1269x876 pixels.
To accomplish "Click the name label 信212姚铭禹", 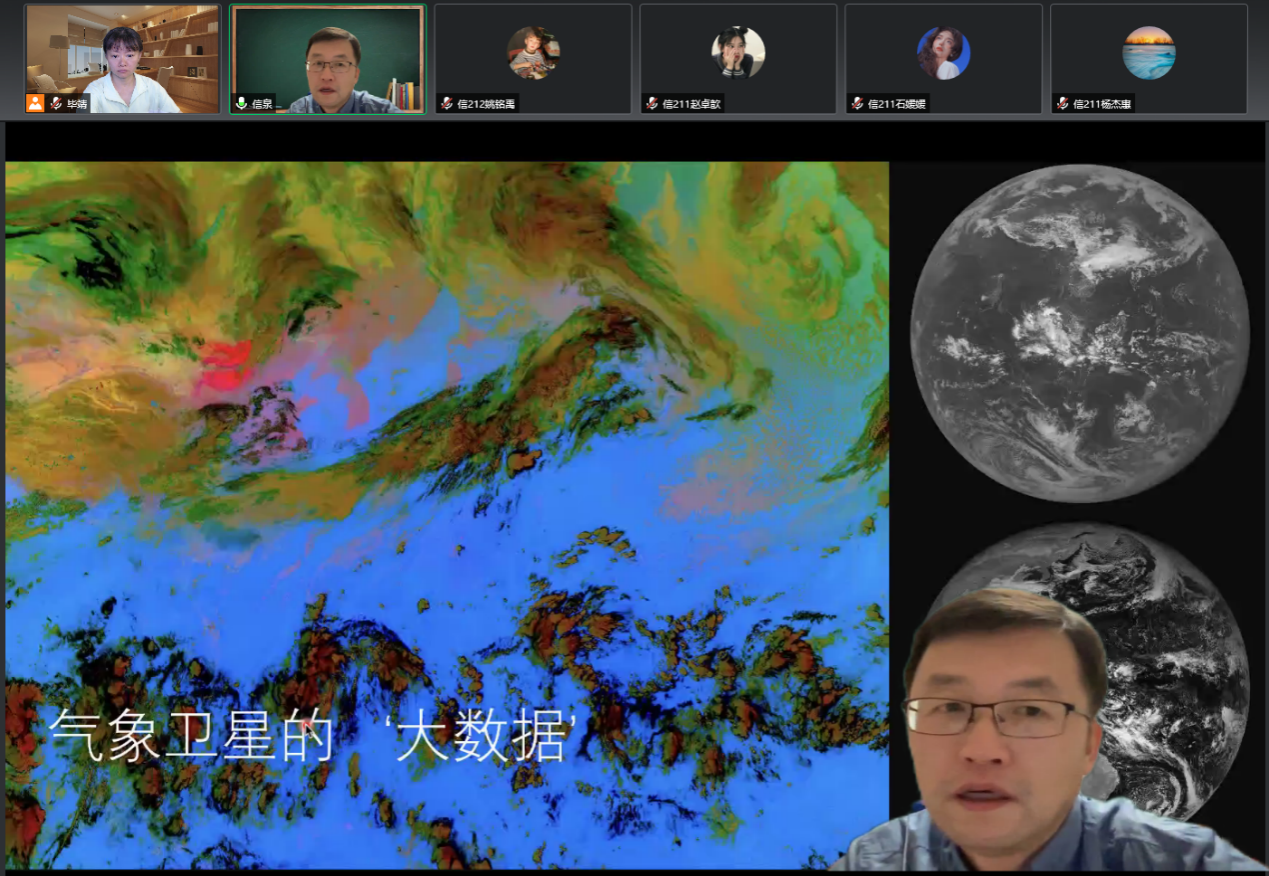I will (x=486, y=103).
